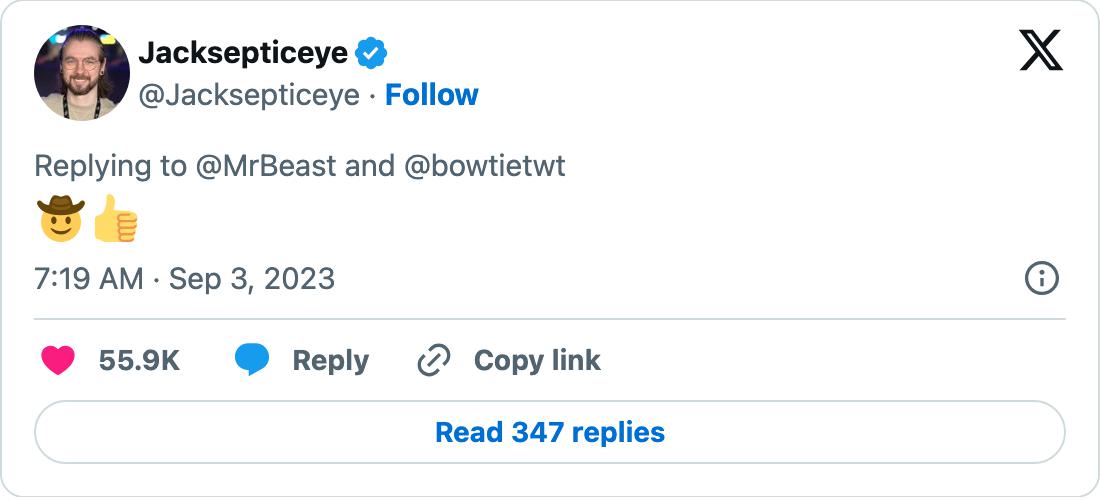Click the Copy link text
This screenshot has width=1100, height=500.
(537, 361)
